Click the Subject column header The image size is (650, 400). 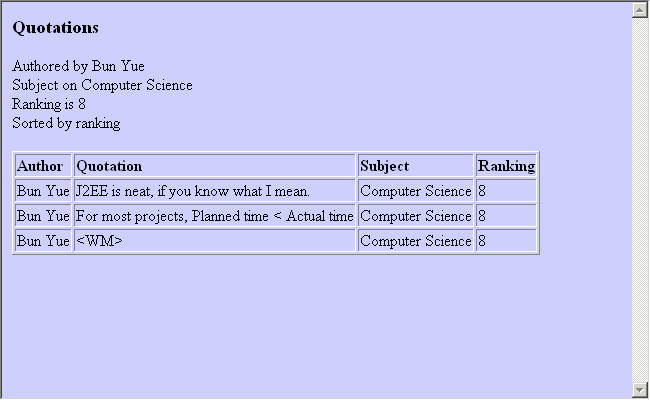tap(384, 166)
